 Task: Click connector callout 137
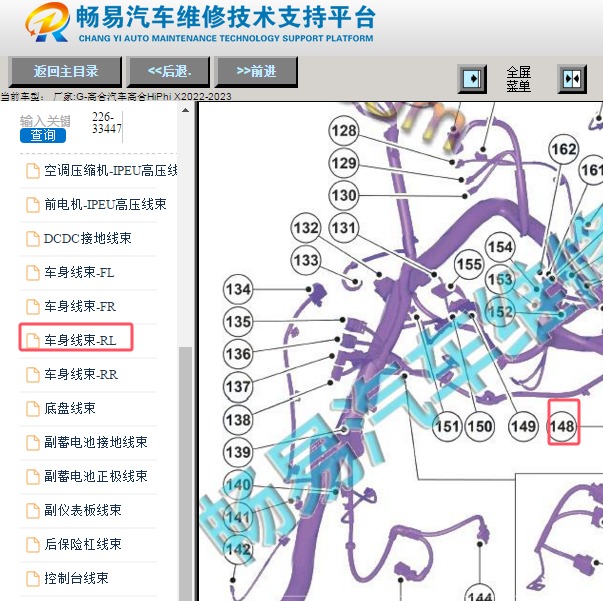click(238, 386)
